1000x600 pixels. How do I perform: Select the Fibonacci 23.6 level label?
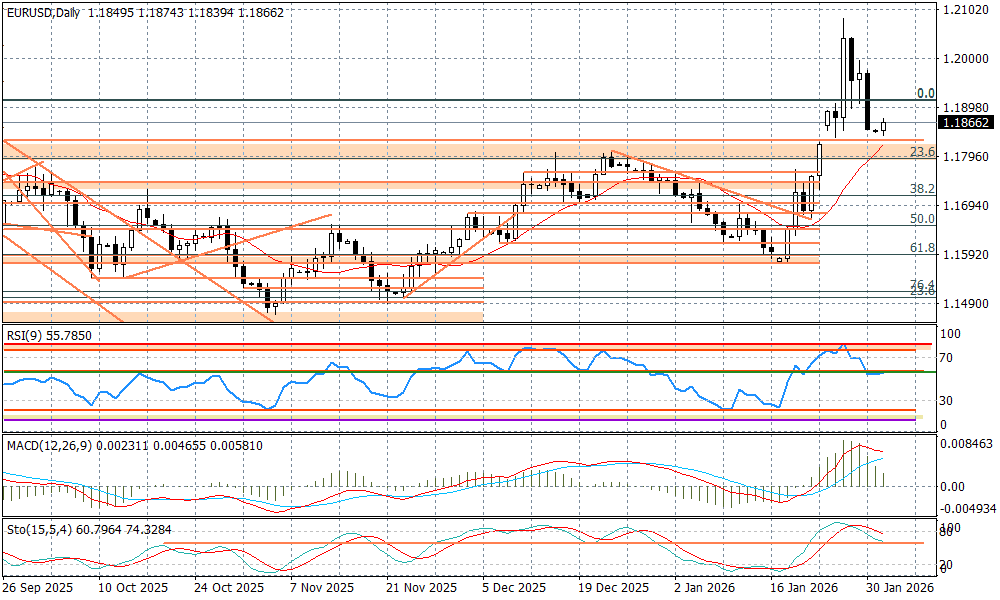[x=921, y=152]
